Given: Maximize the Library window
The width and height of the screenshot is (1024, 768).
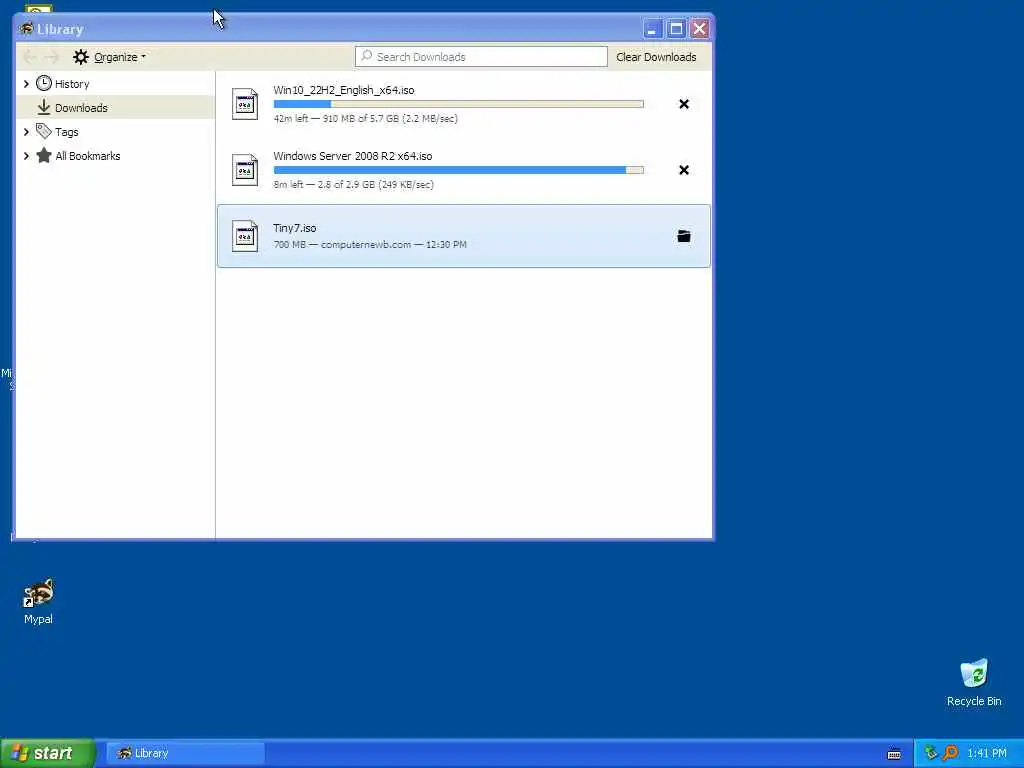Looking at the screenshot, I should [676, 29].
